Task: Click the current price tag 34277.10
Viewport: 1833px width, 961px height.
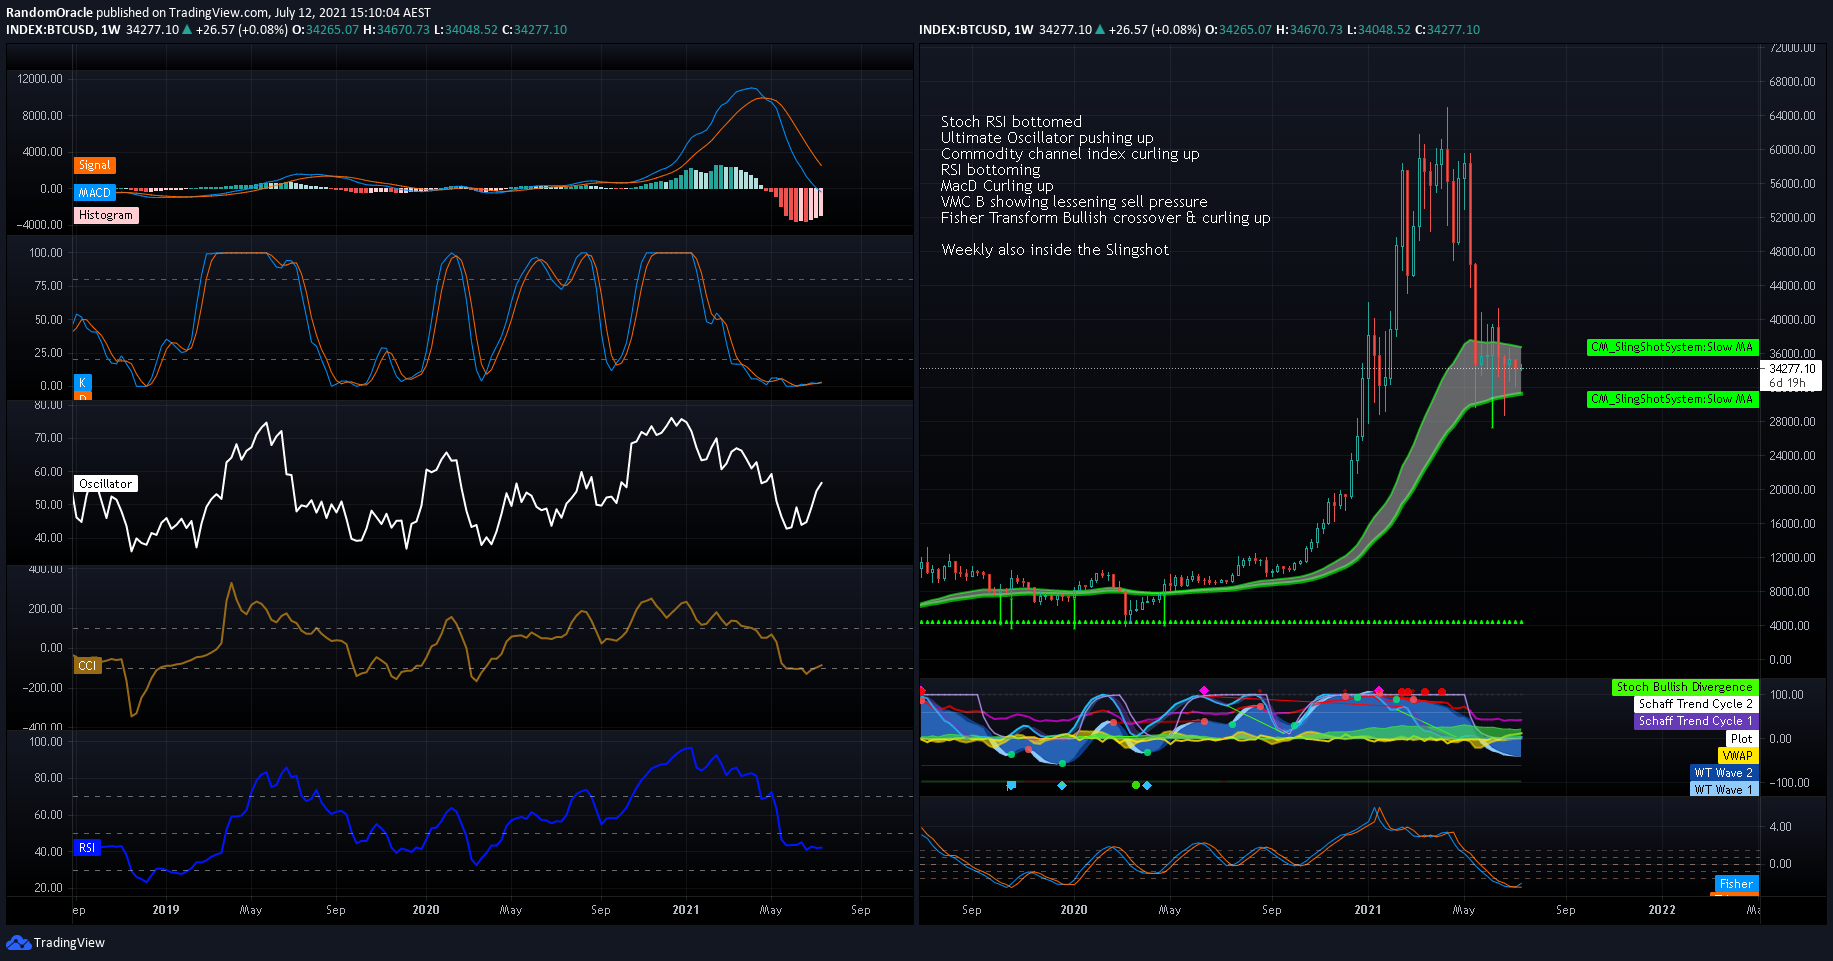Action: click(x=1791, y=369)
